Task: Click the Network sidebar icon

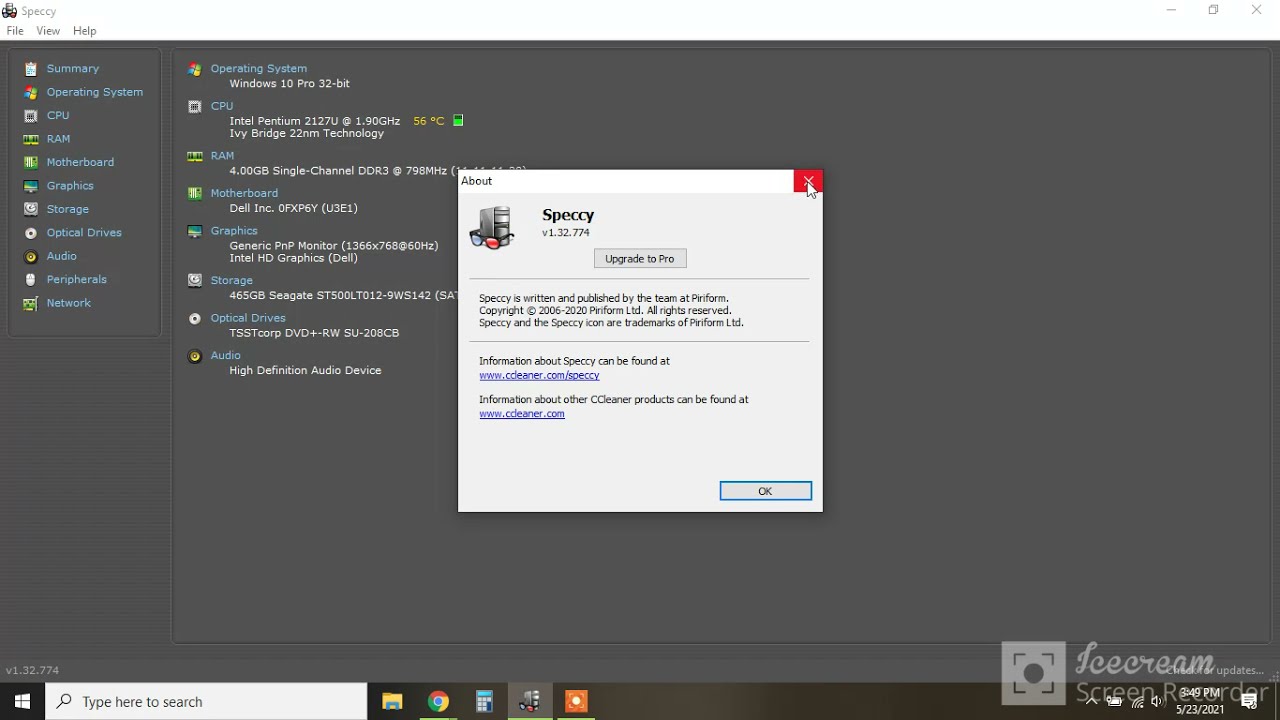Action: click(31, 303)
